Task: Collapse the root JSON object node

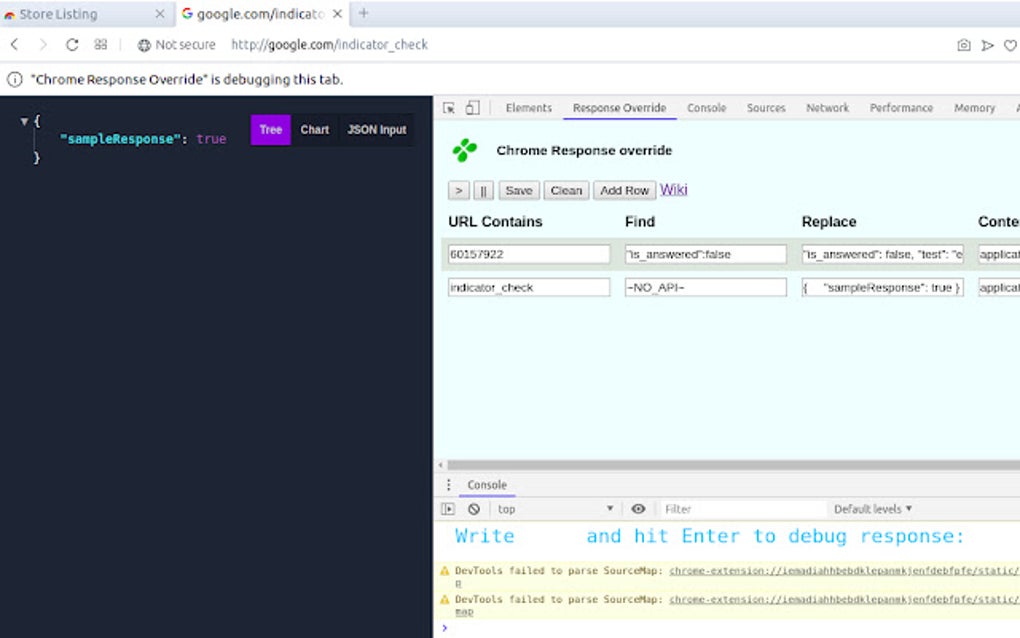Action: (x=24, y=120)
